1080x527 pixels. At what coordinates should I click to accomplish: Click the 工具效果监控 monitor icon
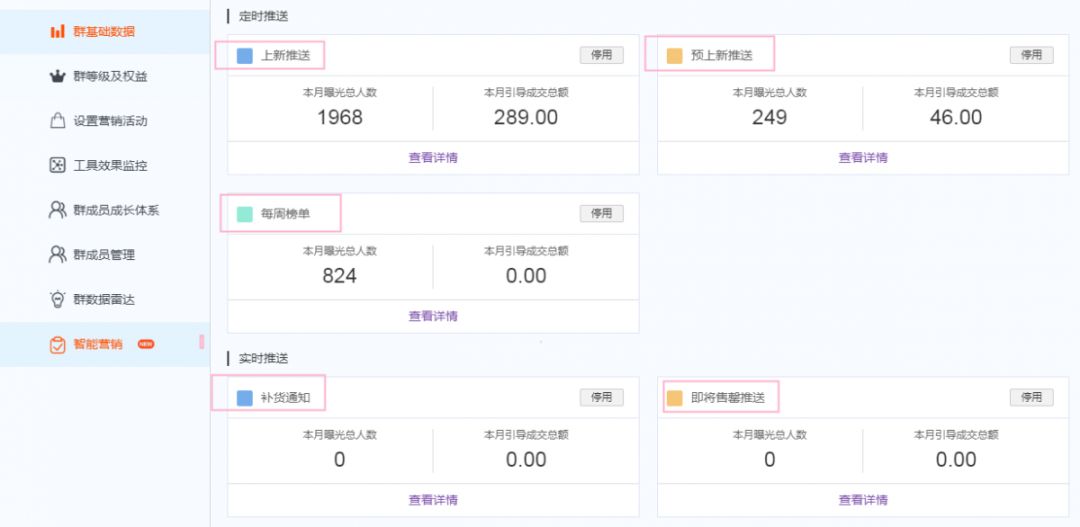[57, 166]
